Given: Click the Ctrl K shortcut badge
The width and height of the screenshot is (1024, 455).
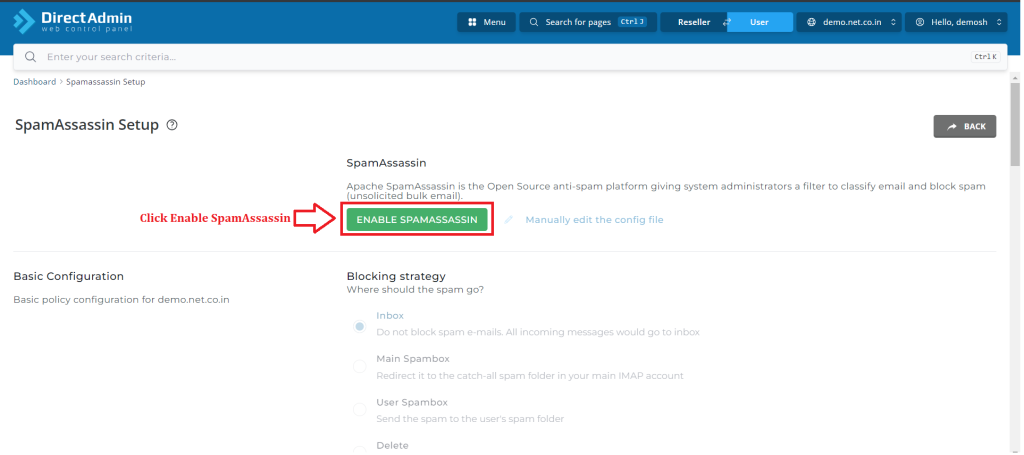Looking at the screenshot, I should (985, 57).
